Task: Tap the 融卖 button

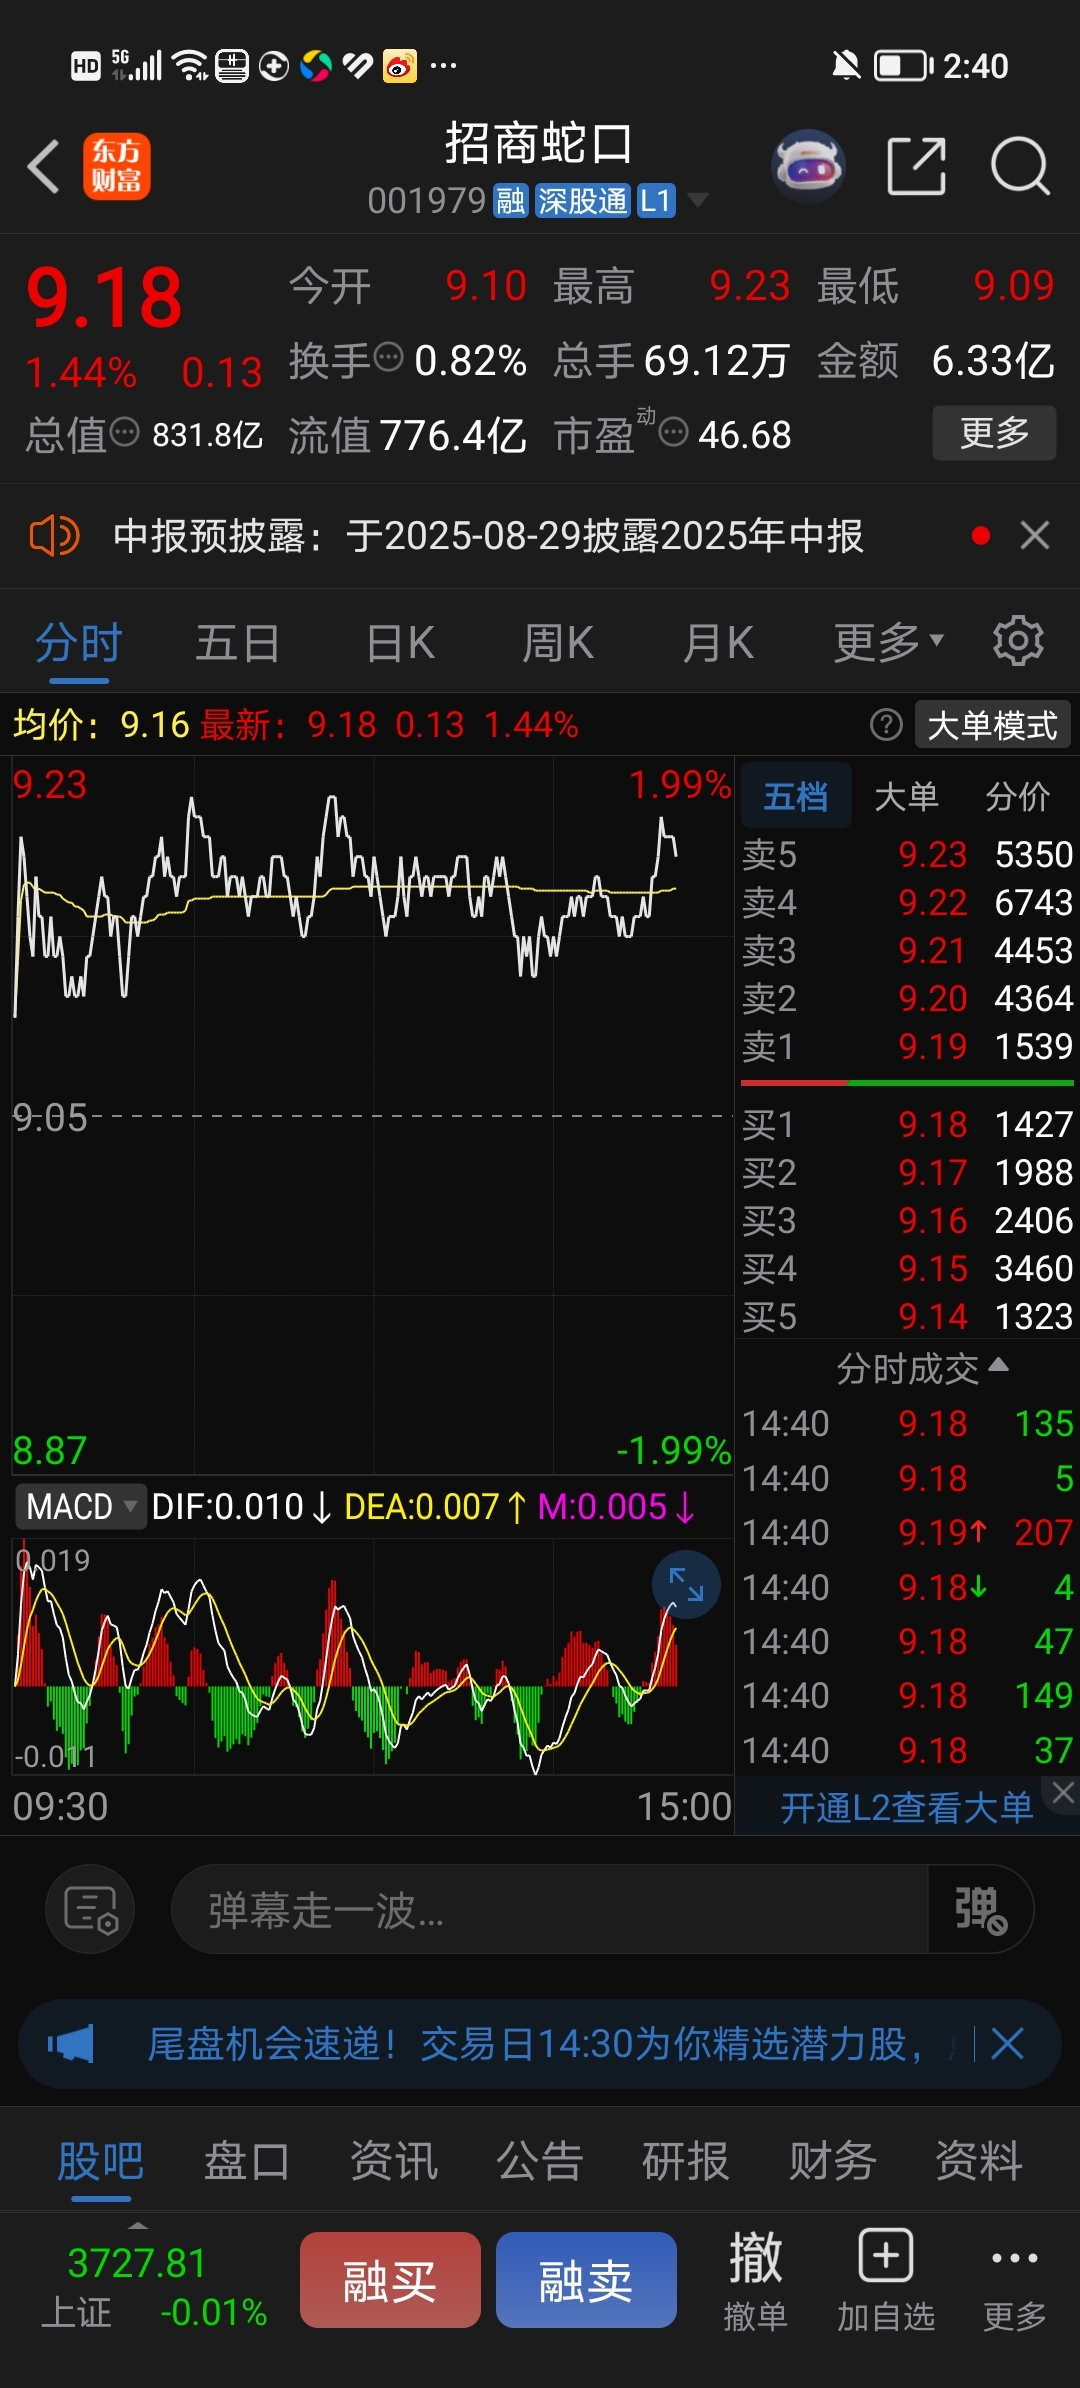Action: 586,2280
